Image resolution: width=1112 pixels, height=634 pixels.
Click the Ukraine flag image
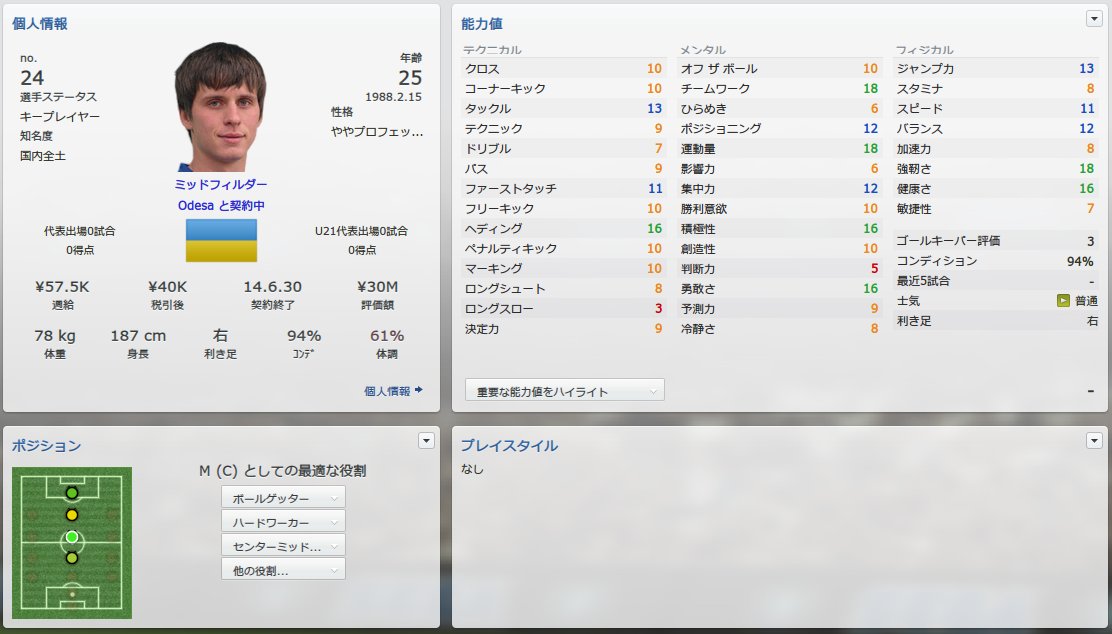point(221,240)
